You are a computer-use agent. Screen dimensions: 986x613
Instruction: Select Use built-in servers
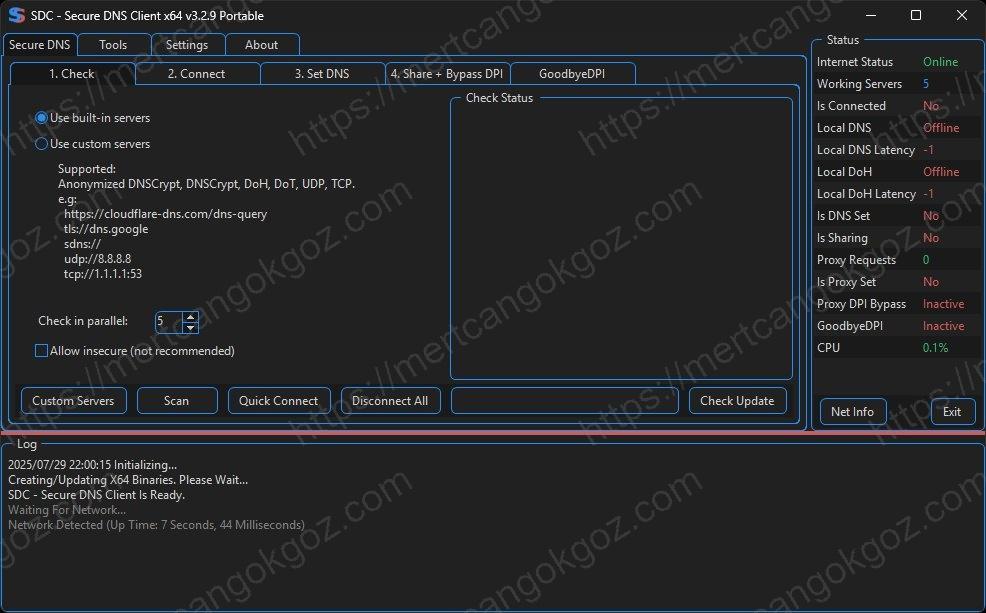tap(40, 117)
